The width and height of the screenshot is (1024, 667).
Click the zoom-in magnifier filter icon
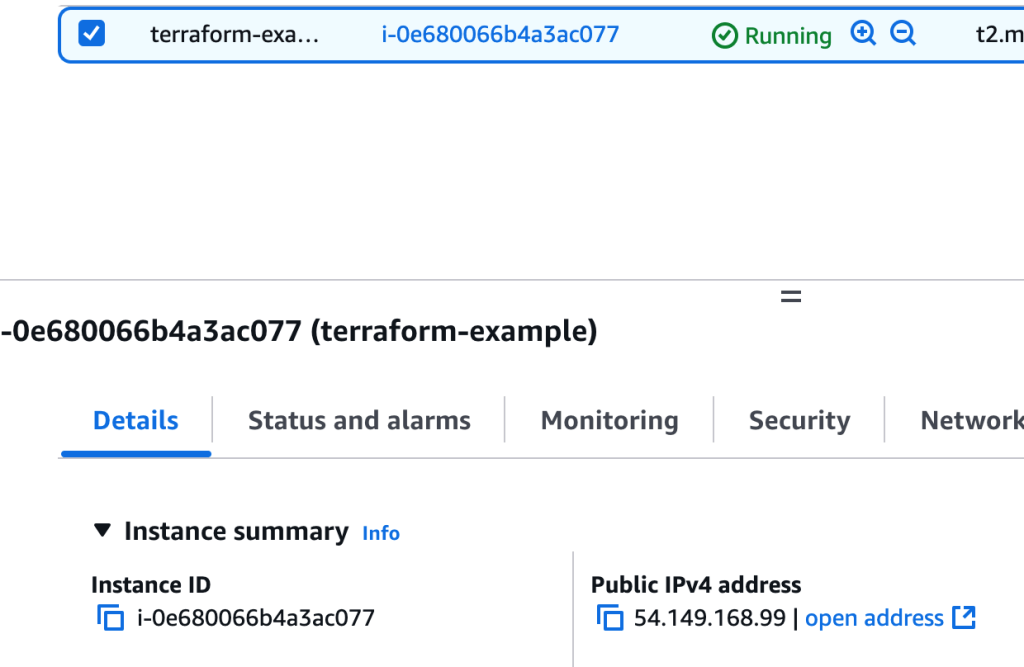863,34
